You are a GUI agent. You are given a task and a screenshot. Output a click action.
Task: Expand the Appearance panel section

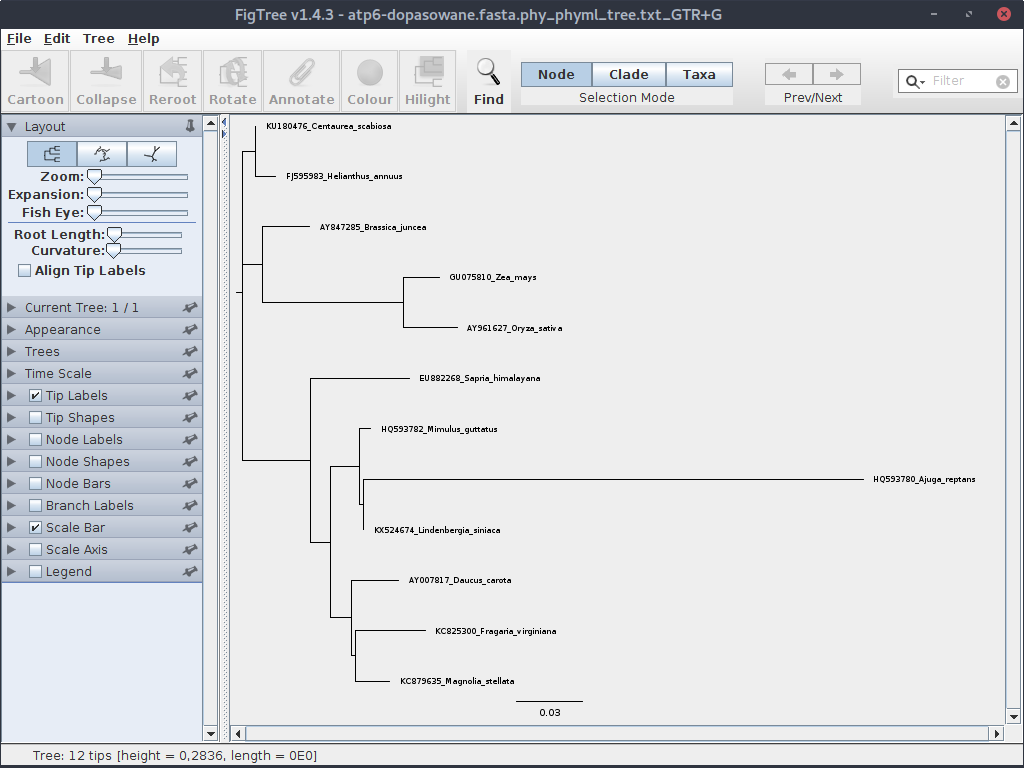click(12, 330)
